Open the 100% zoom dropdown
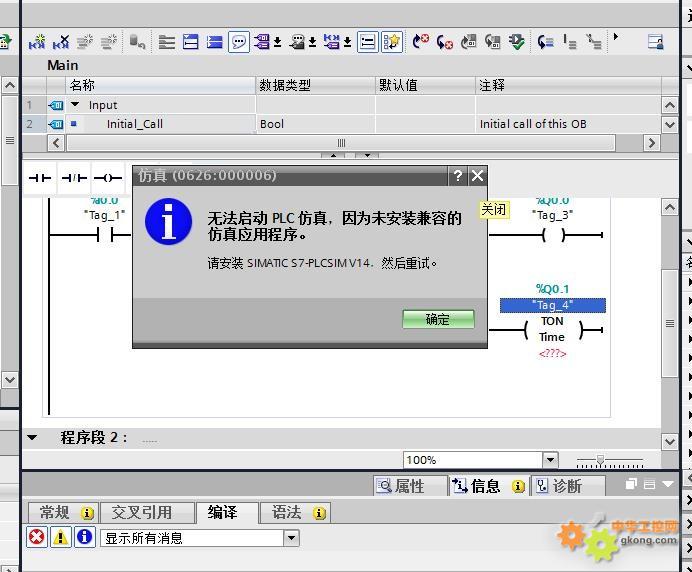 (550, 460)
